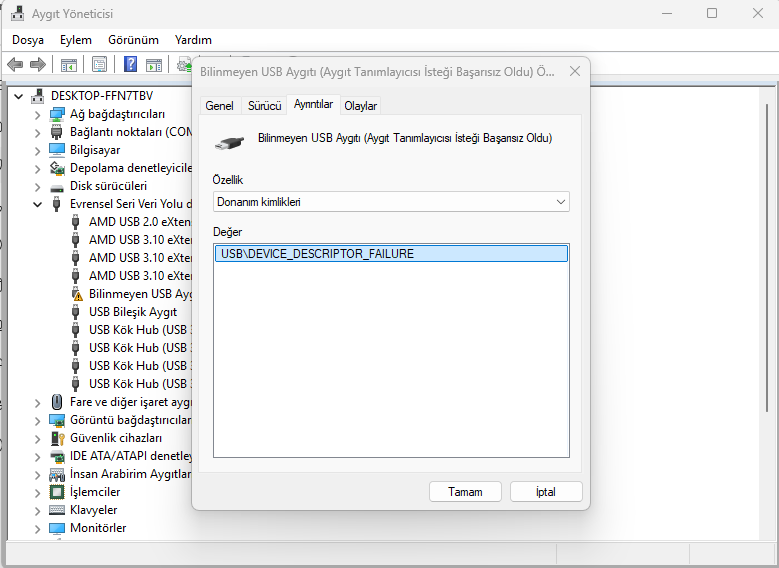Click the Klavyeler keyboard icon
The image size is (779, 568).
point(57,510)
